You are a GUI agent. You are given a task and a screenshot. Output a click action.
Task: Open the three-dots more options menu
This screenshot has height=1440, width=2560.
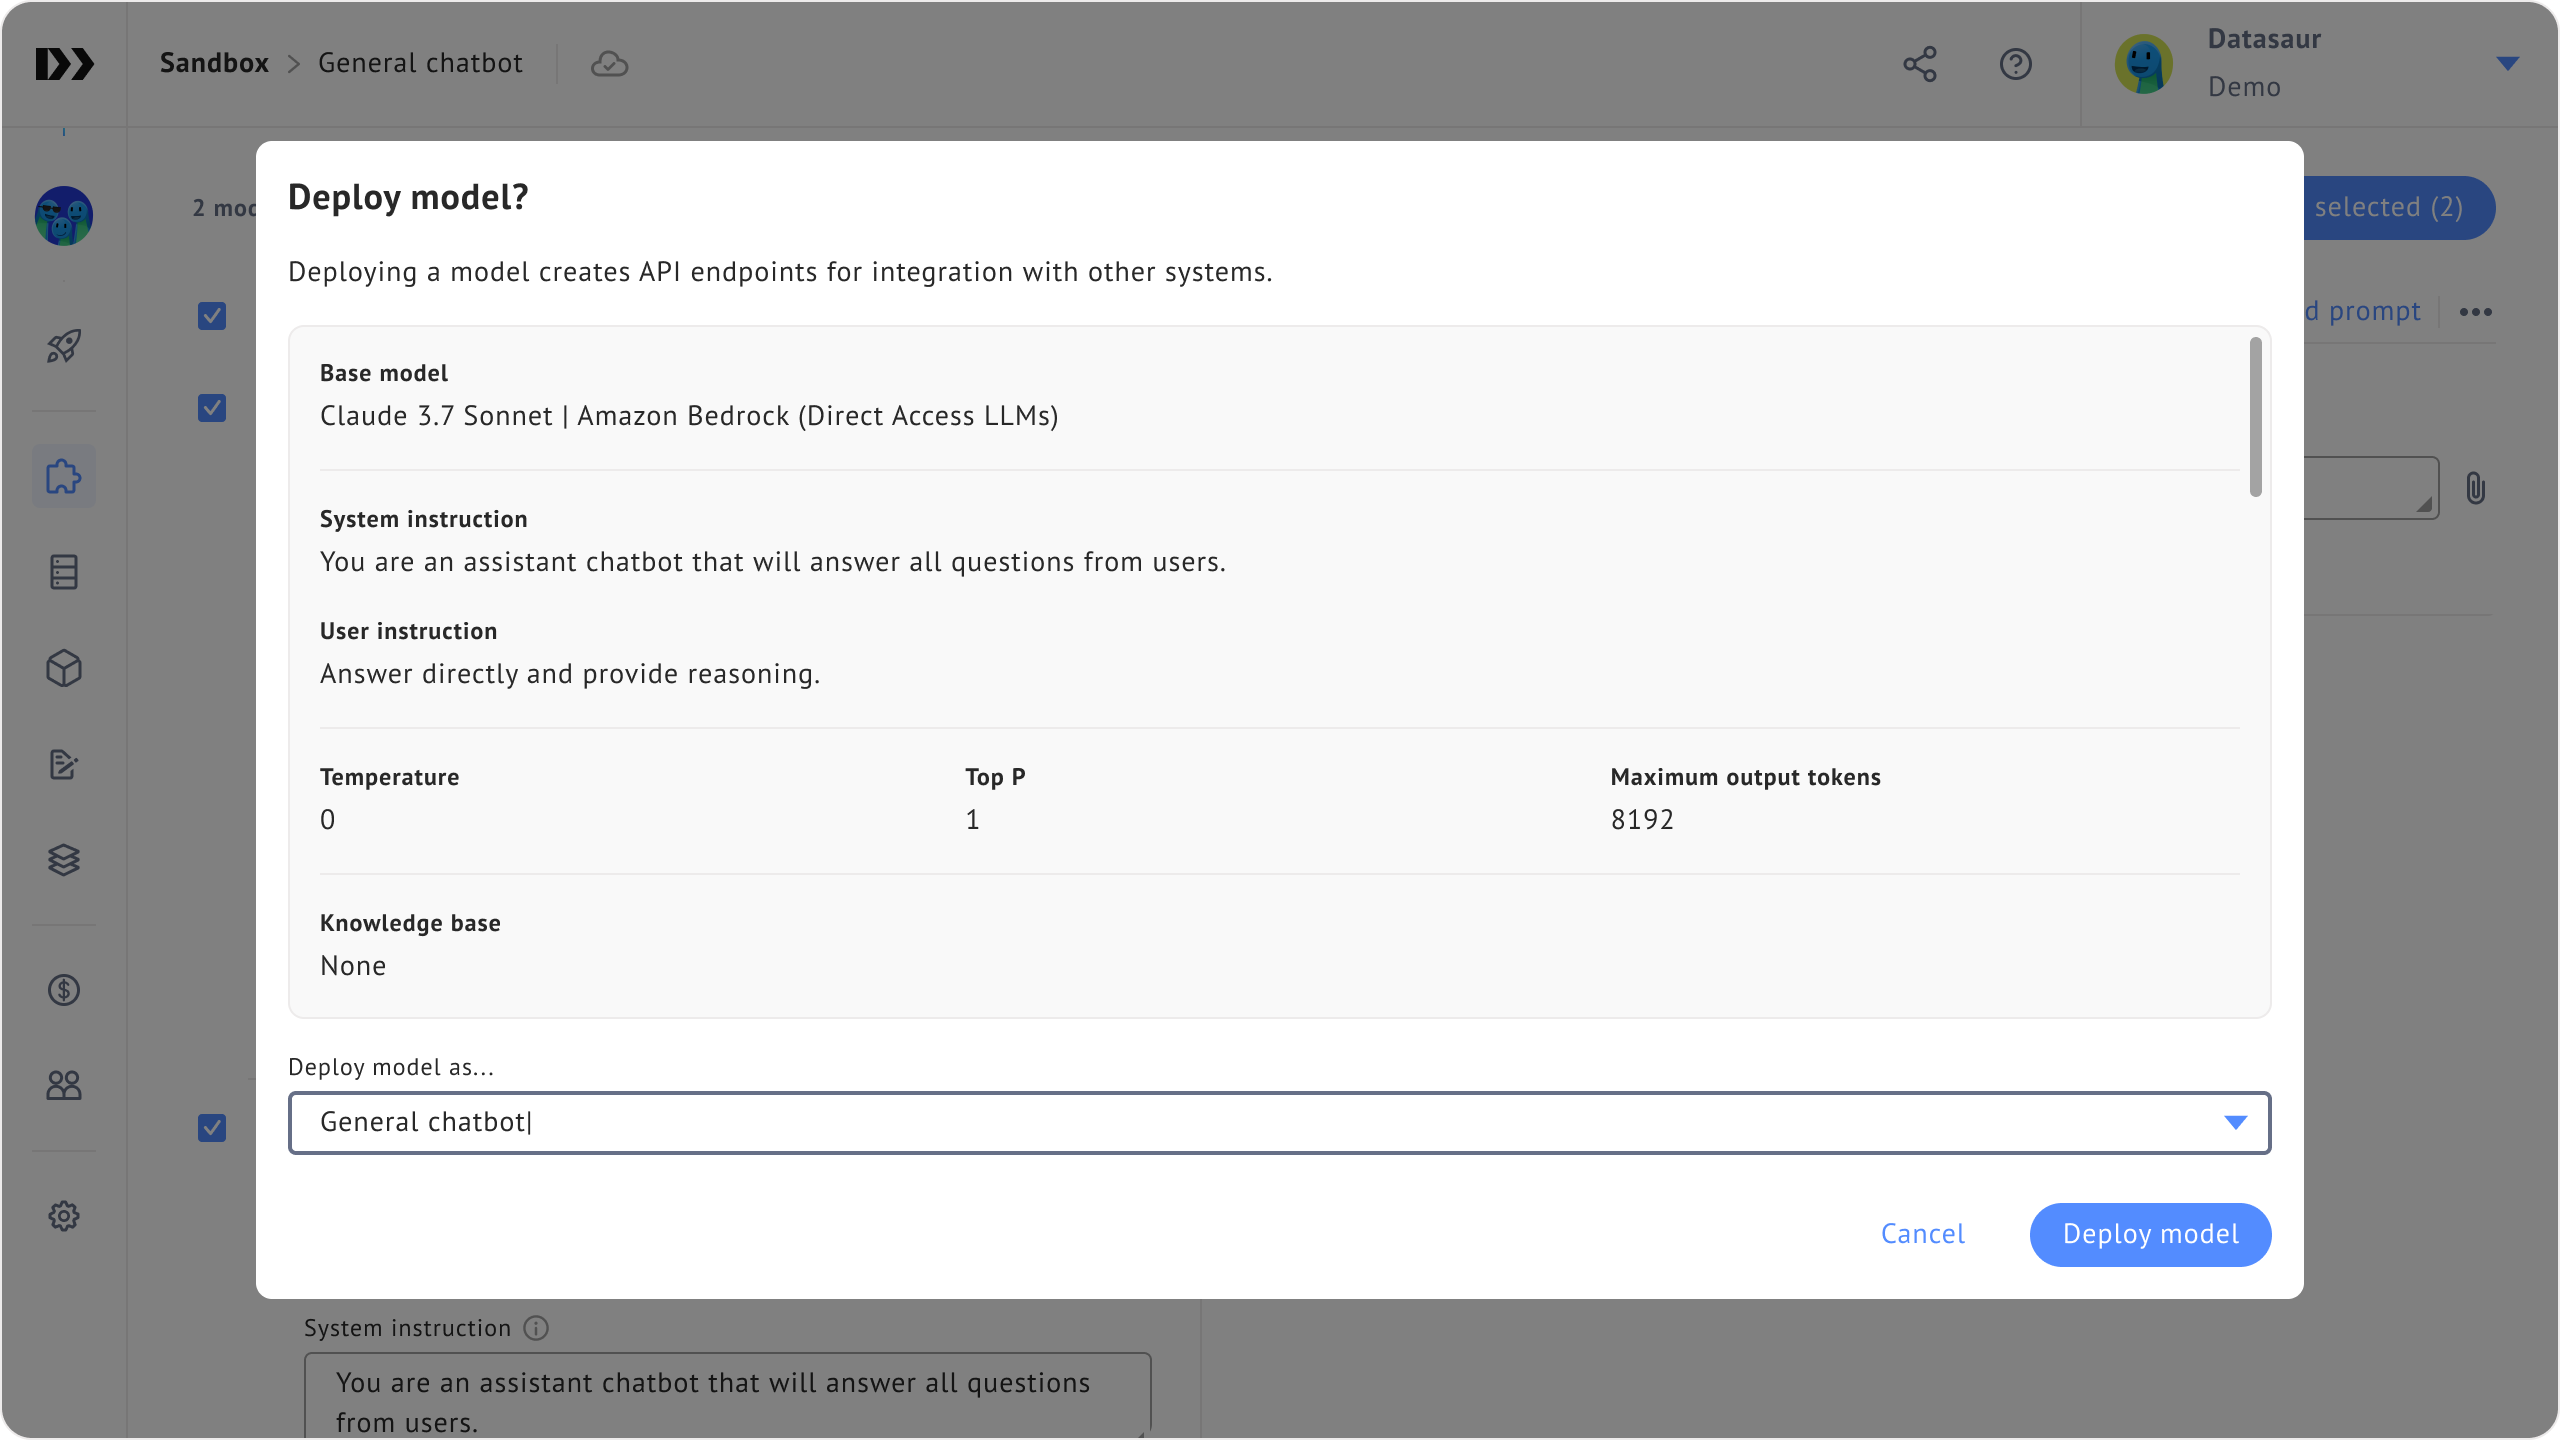[2475, 312]
